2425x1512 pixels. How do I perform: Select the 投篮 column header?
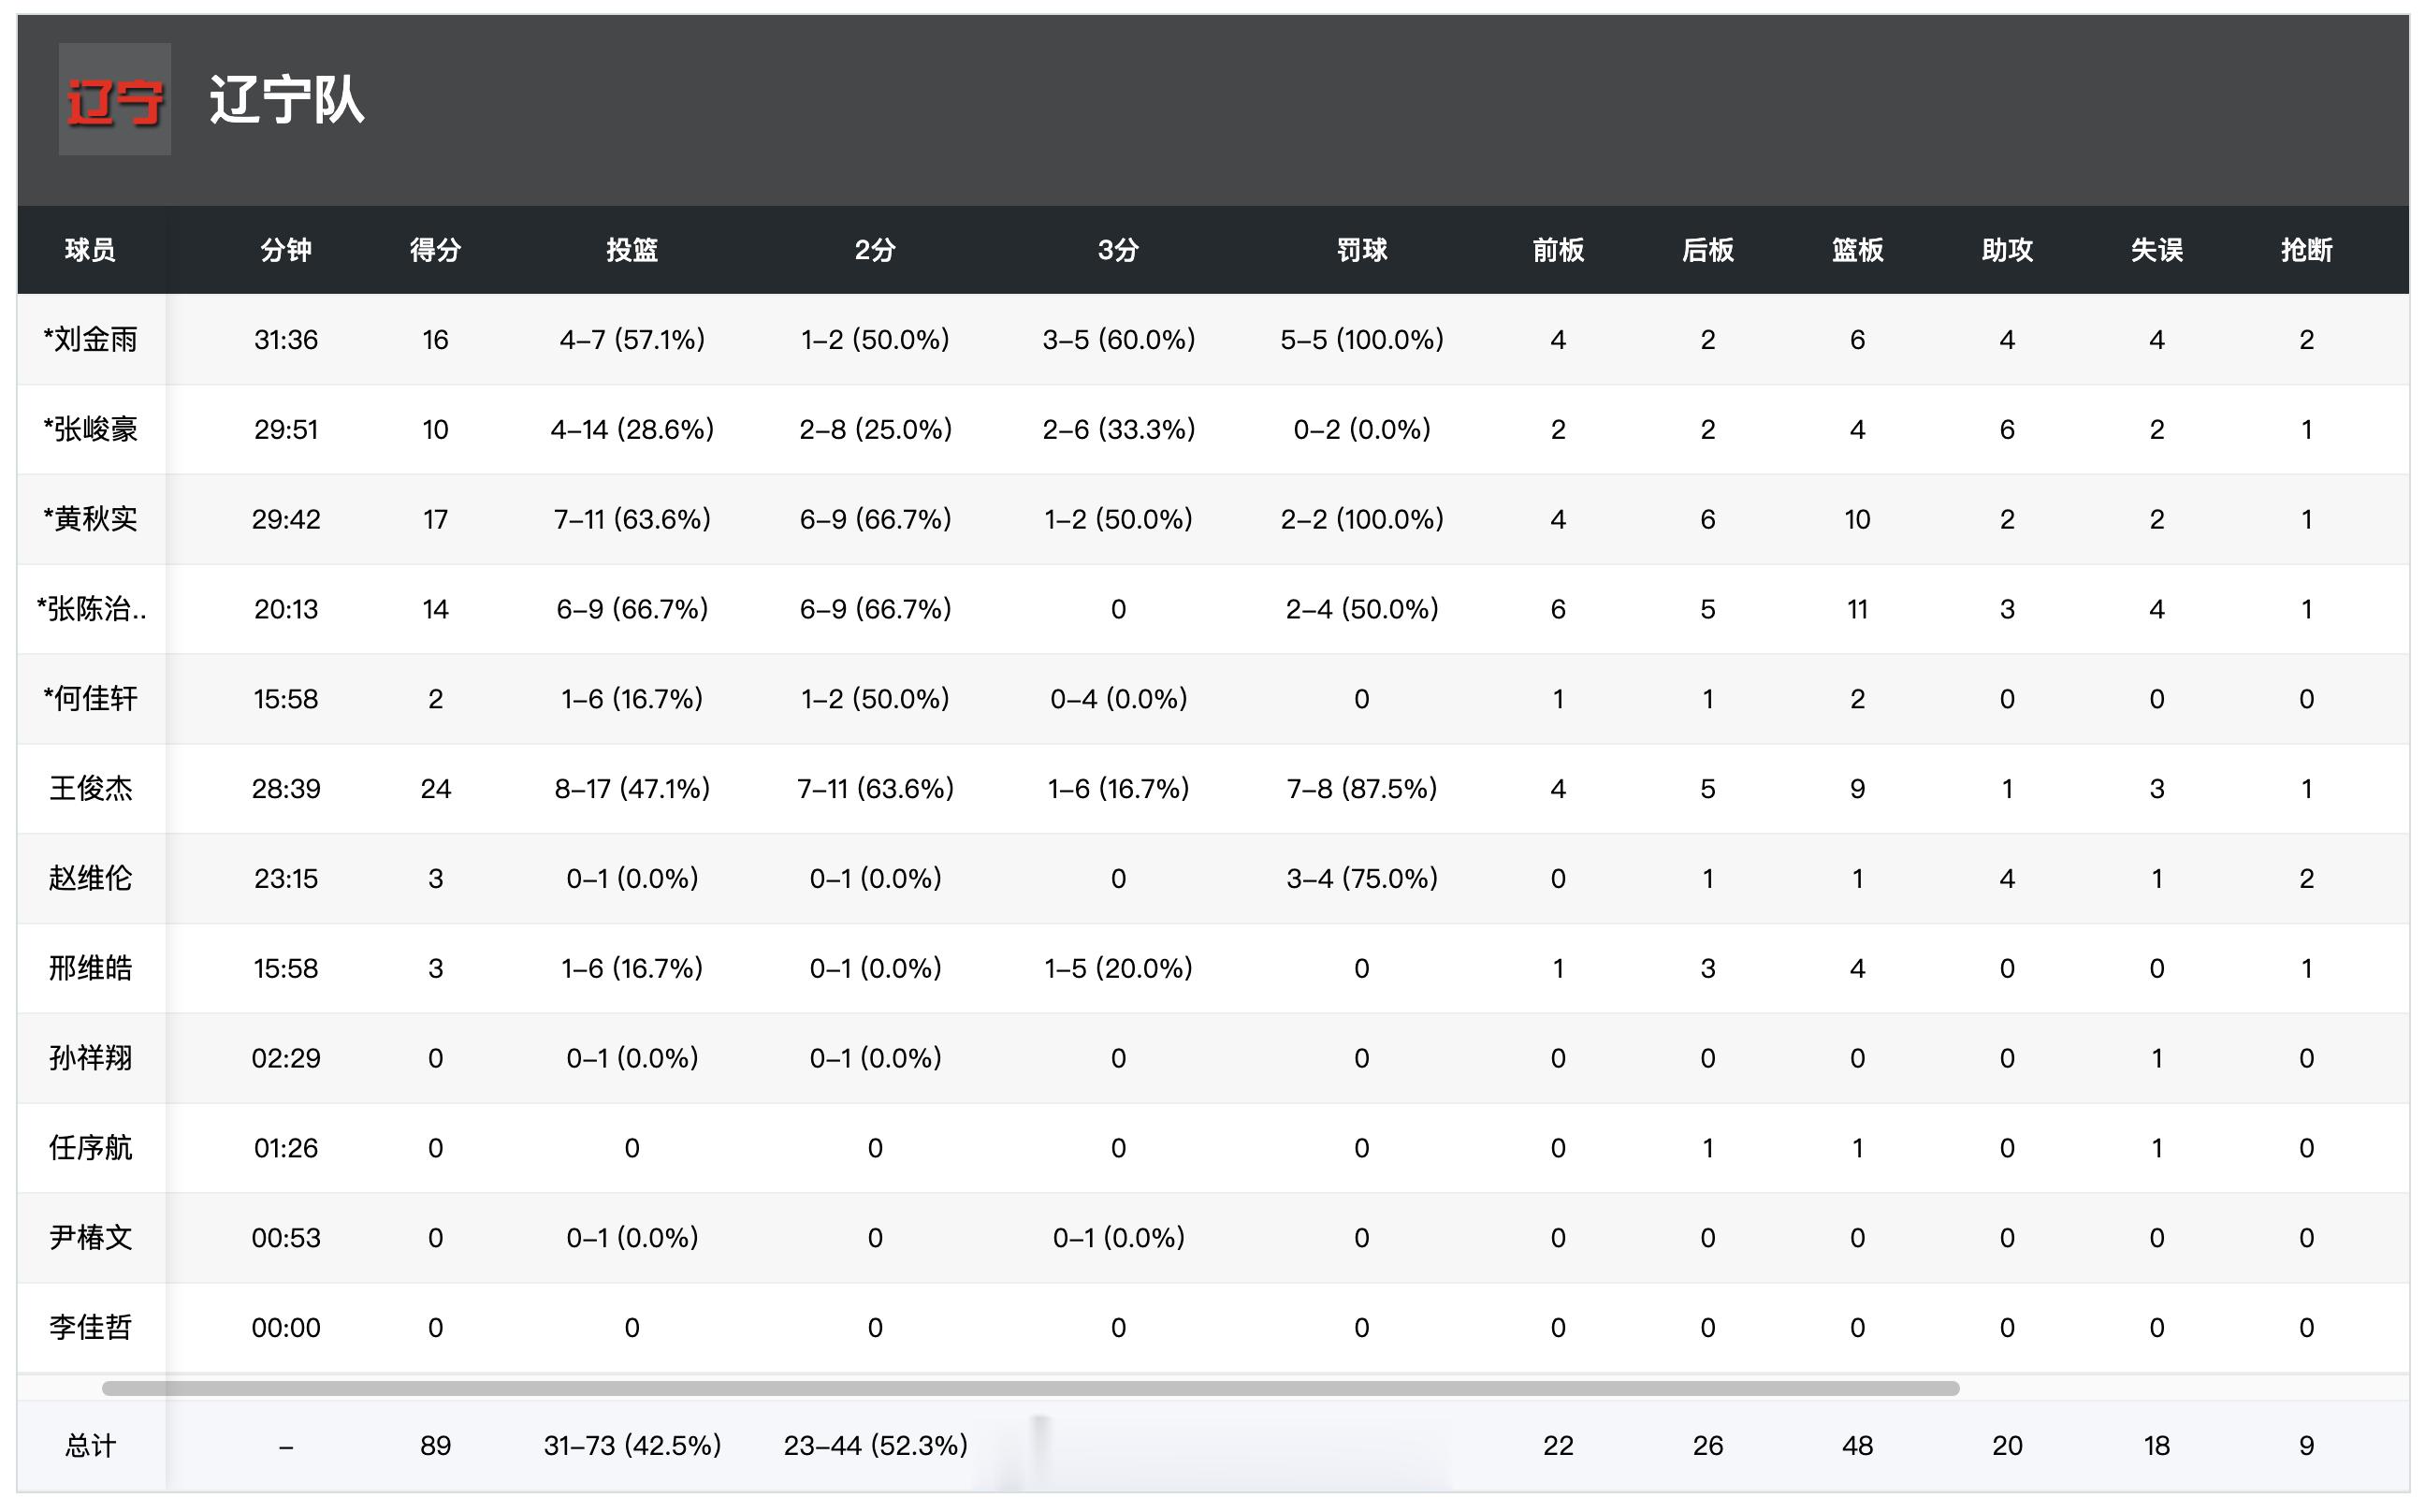click(x=632, y=250)
